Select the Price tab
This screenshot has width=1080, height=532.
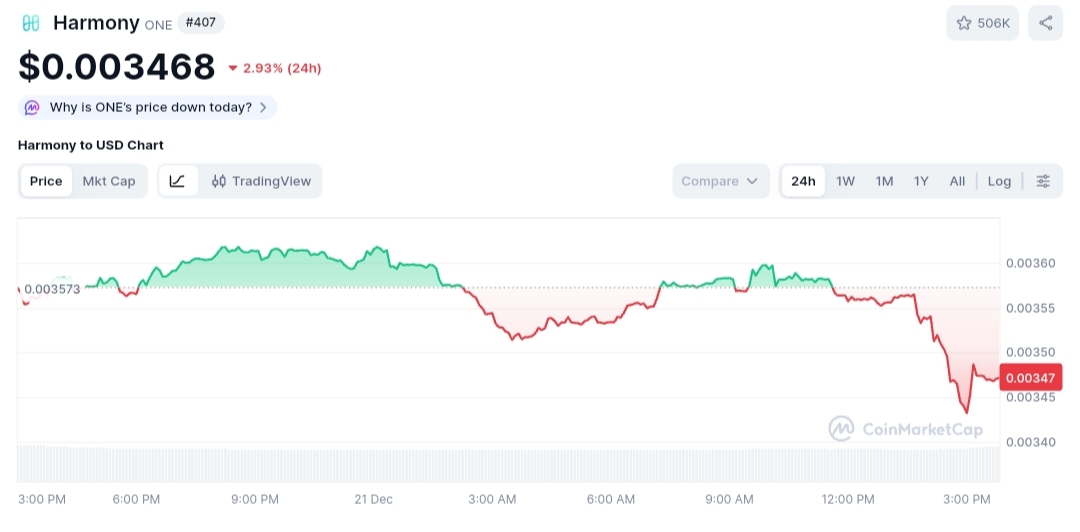pyautogui.click(x=46, y=181)
